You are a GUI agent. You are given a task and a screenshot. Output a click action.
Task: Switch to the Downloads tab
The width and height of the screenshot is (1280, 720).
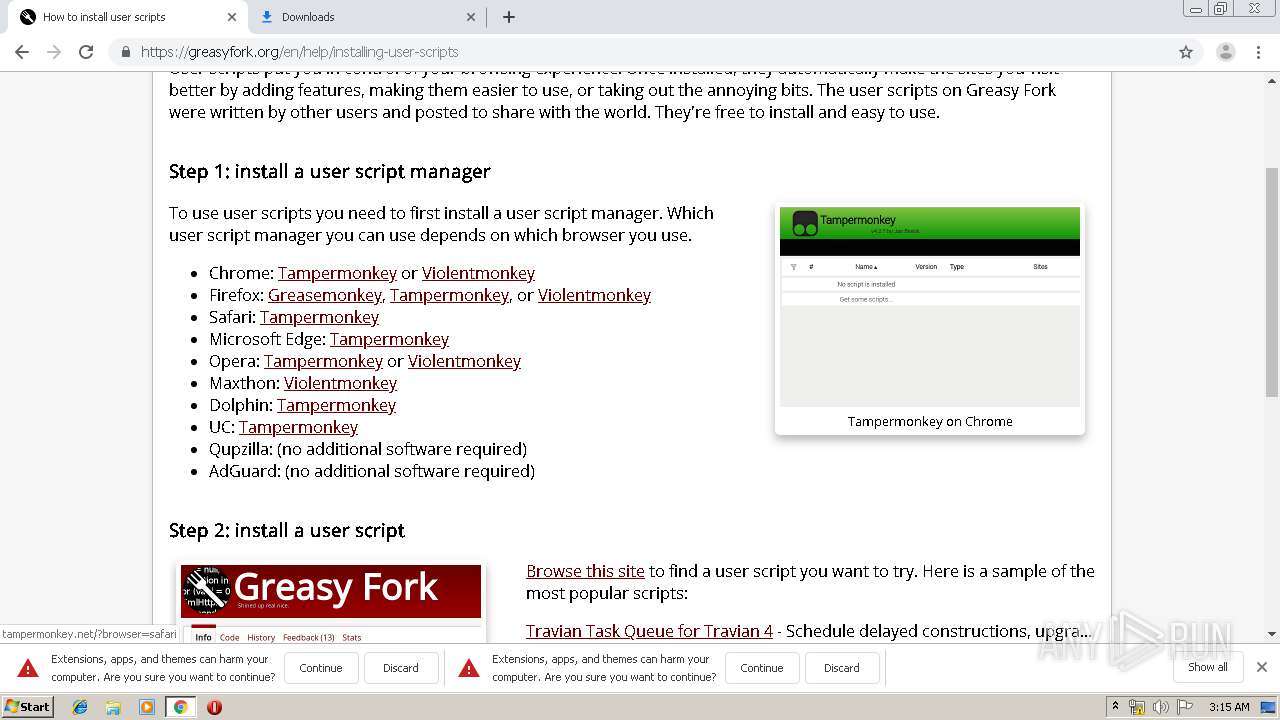pos(365,17)
